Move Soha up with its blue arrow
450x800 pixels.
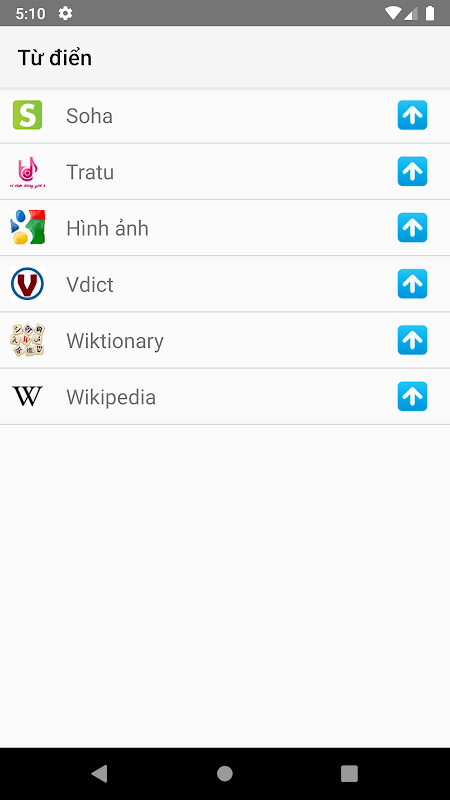coord(412,115)
